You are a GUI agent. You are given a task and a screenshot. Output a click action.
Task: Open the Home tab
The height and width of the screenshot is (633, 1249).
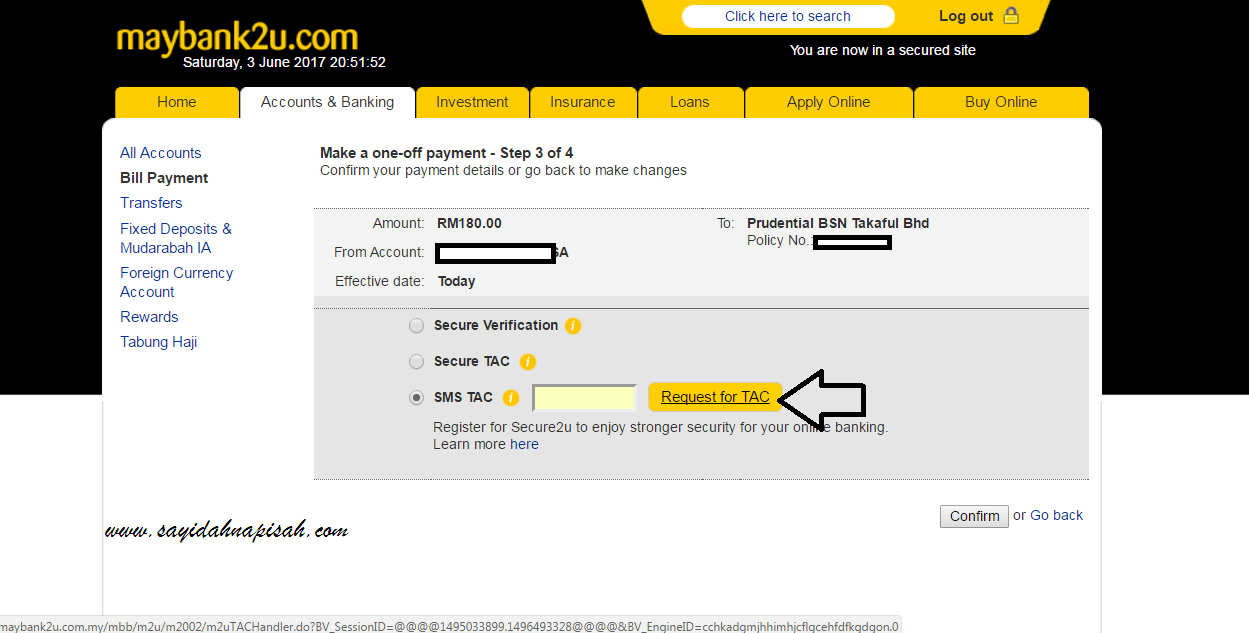click(x=176, y=102)
